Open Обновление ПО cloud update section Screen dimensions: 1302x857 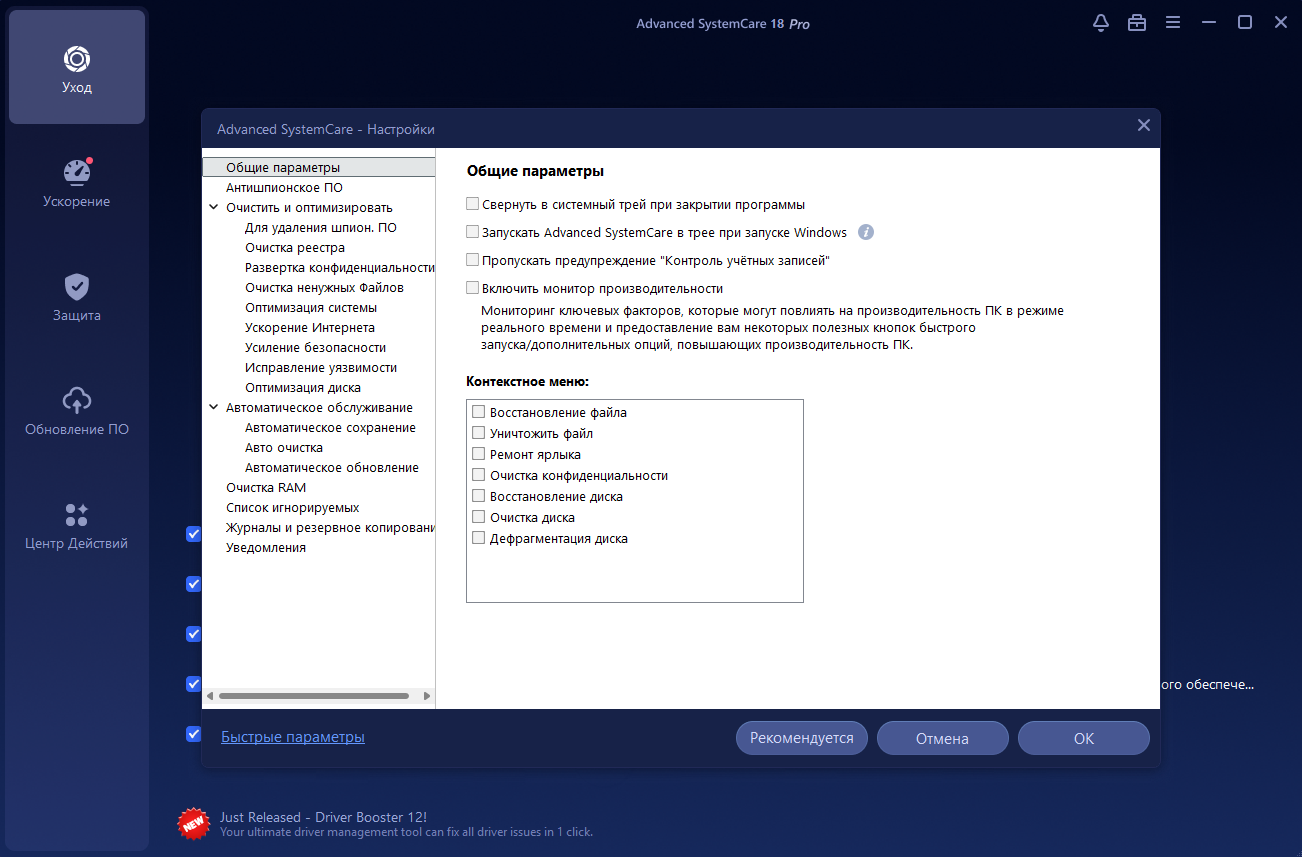point(77,411)
